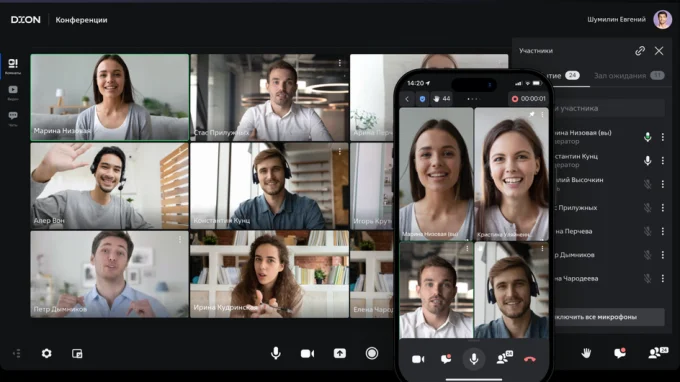The width and height of the screenshot is (680, 382).
Task: Toggle Дымников's muted microphone in list
Action: 647,255
